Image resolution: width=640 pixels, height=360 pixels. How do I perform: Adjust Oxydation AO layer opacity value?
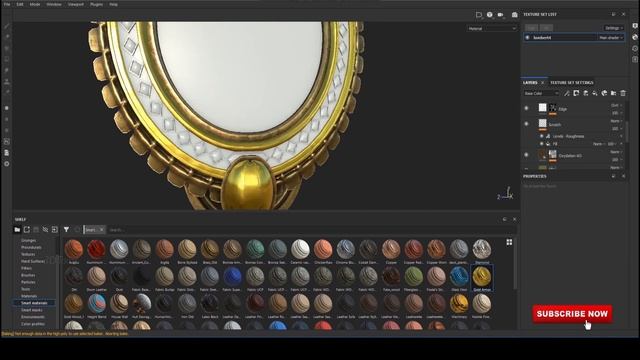[x=615, y=160]
